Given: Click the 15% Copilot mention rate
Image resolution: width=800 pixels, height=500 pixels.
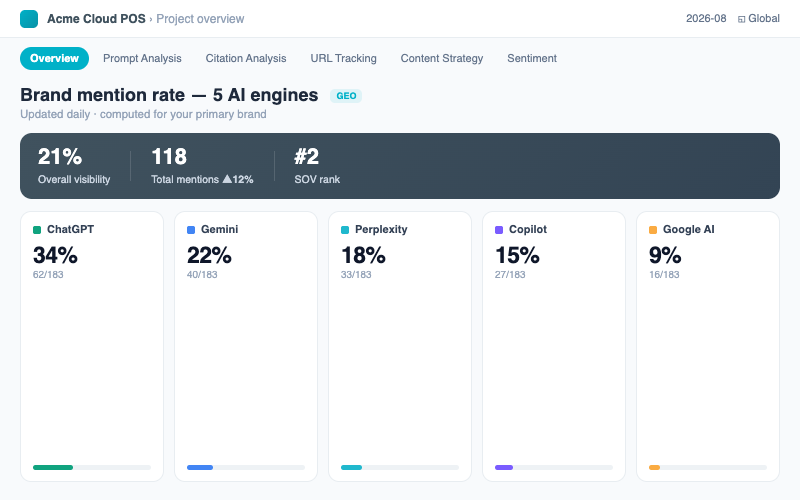Looking at the screenshot, I should tap(517, 255).
